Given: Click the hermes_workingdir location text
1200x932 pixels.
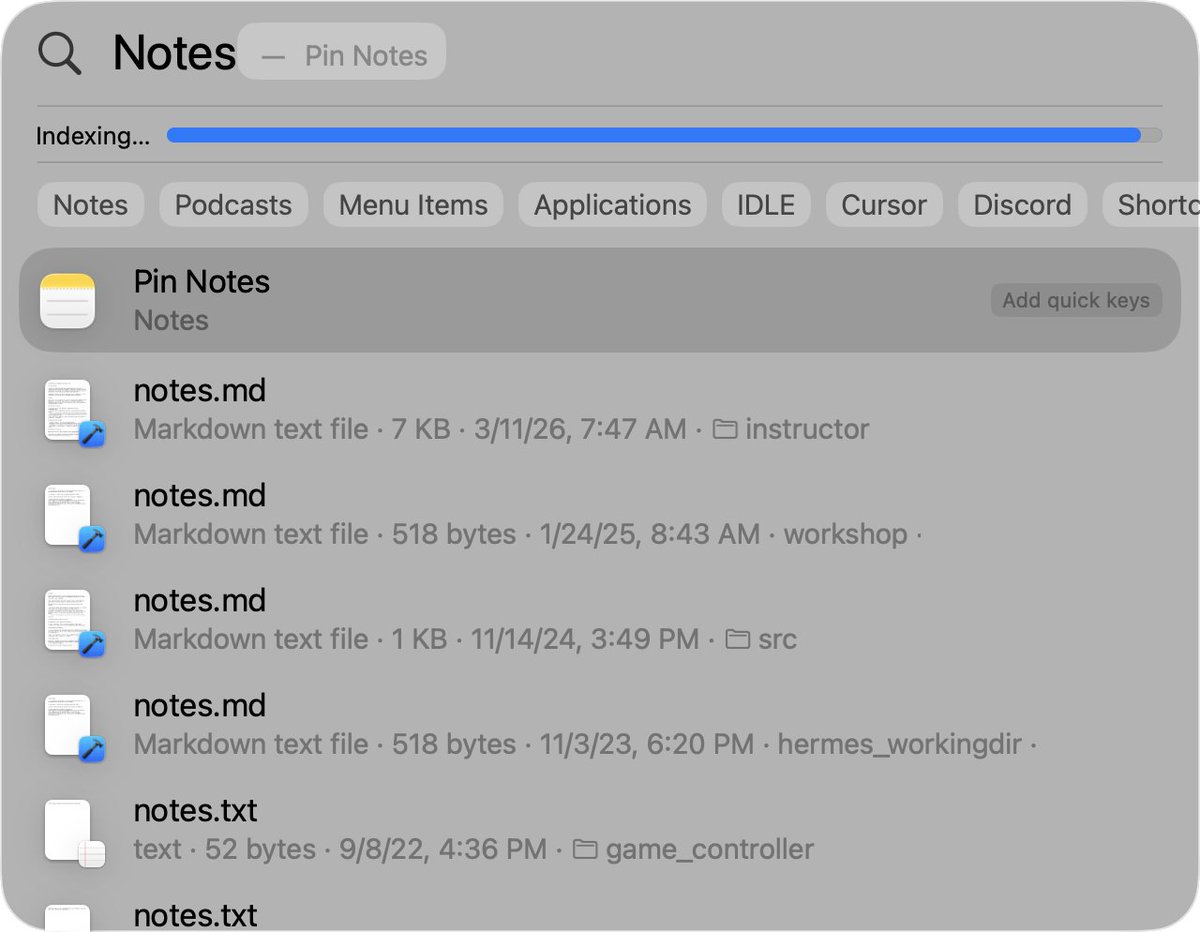Looking at the screenshot, I should point(901,745).
